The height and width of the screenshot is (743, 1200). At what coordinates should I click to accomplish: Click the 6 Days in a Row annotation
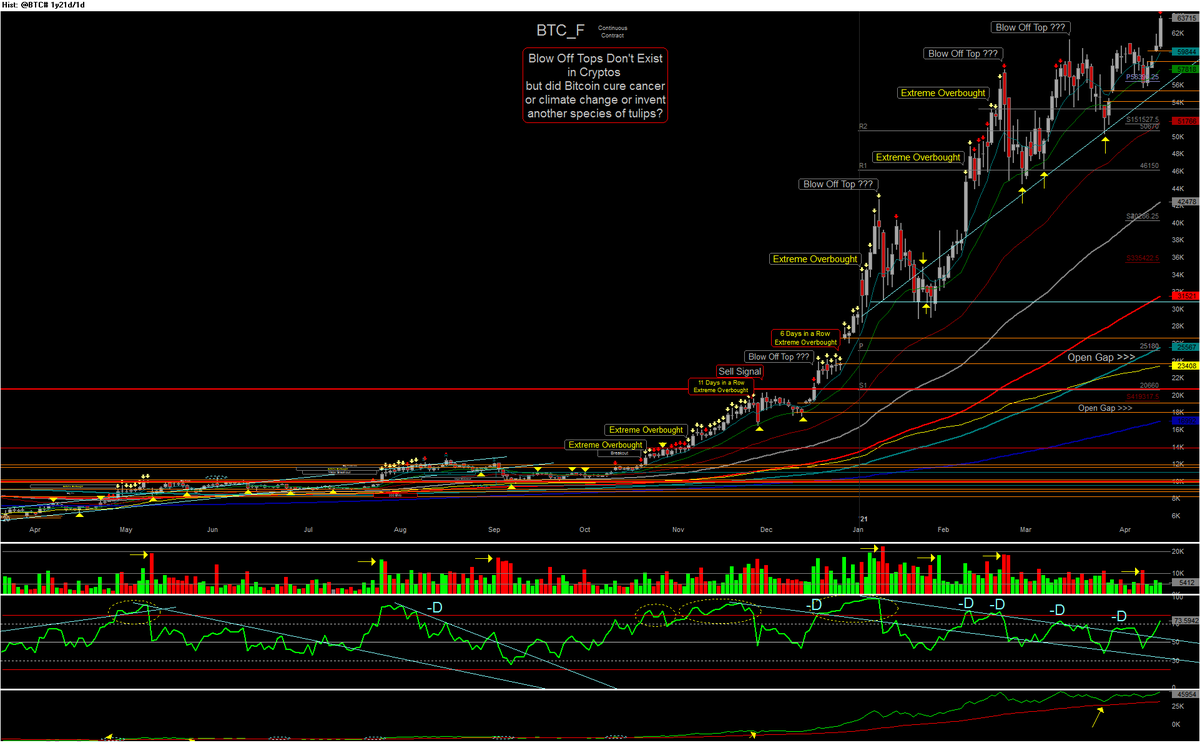[x=804, y=337]
